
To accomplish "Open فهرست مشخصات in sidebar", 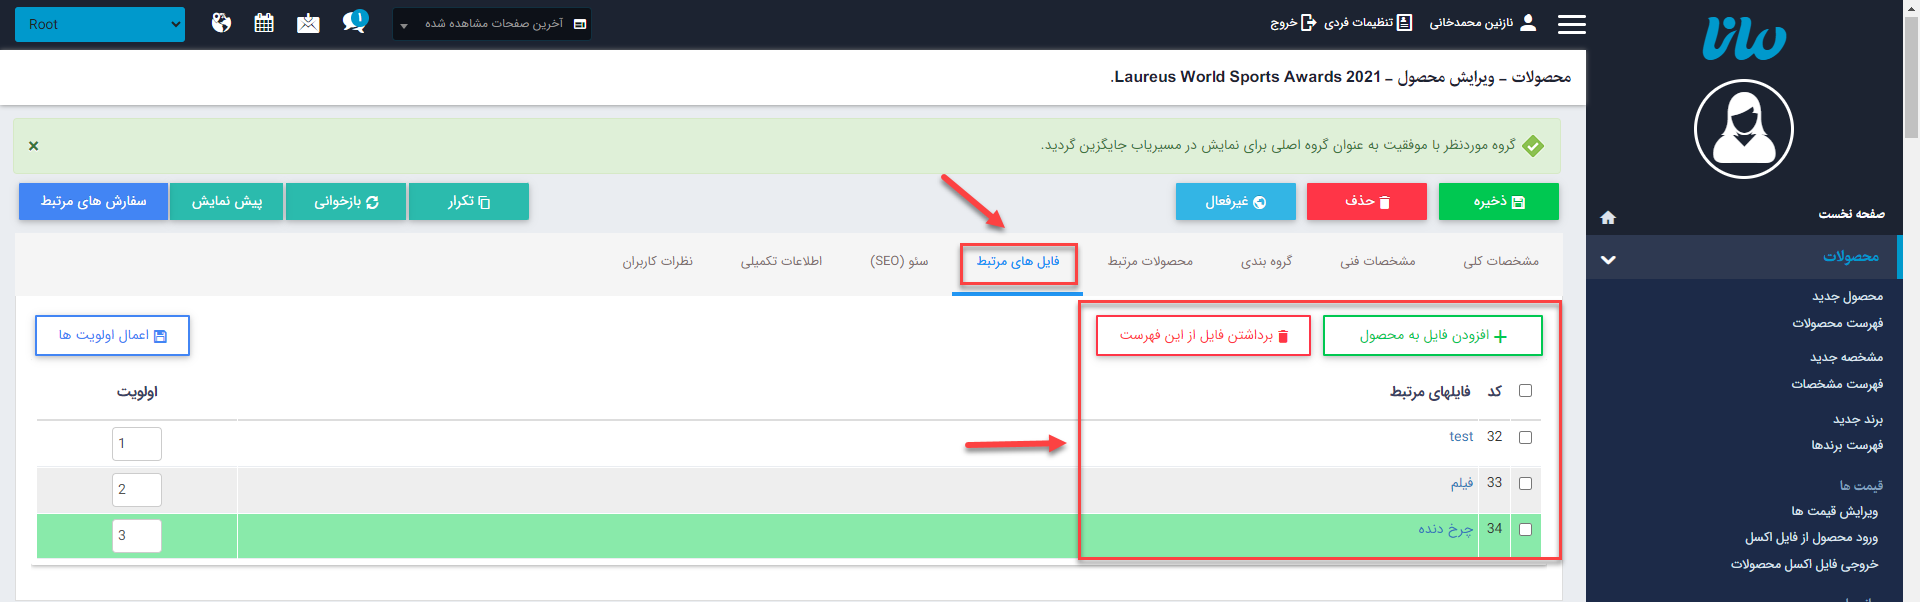I will point(1837,384).
